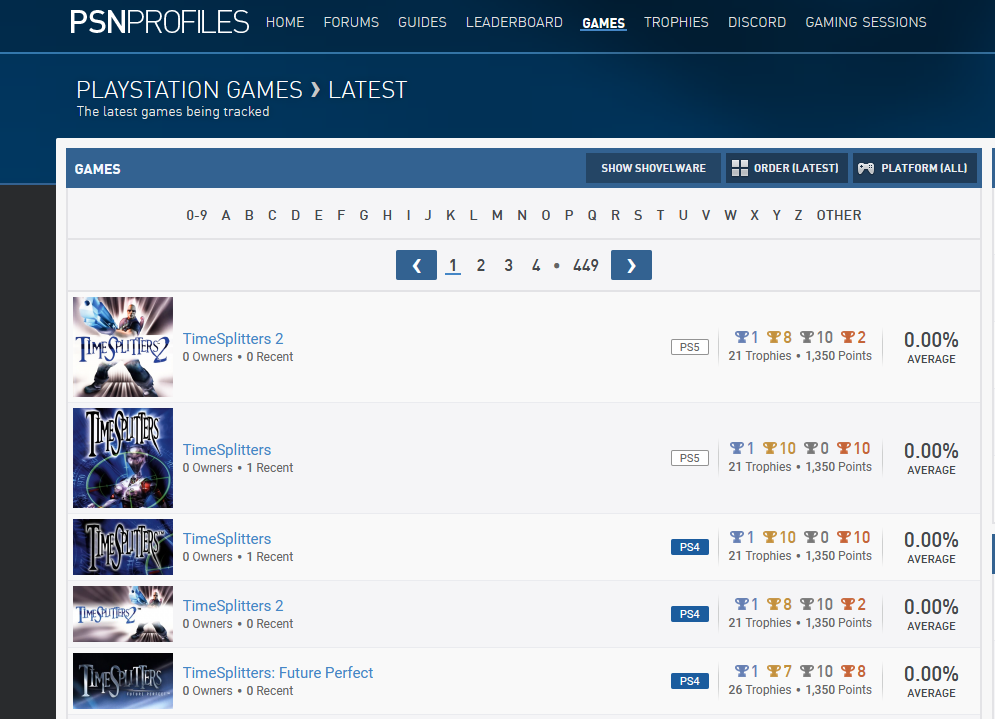Open the TimeSplitters PS5 title link
Screen dimensions: 995x719
(x=227, y=450)
